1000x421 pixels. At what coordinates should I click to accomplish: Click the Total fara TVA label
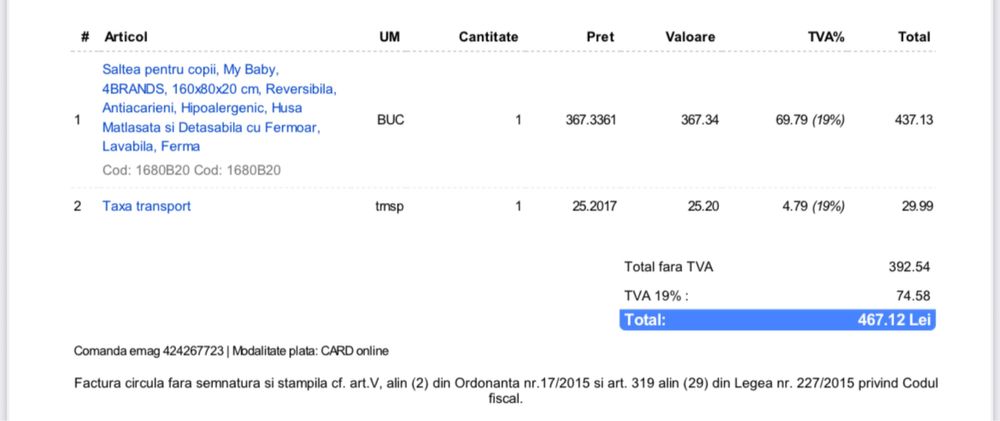[668, 267]
